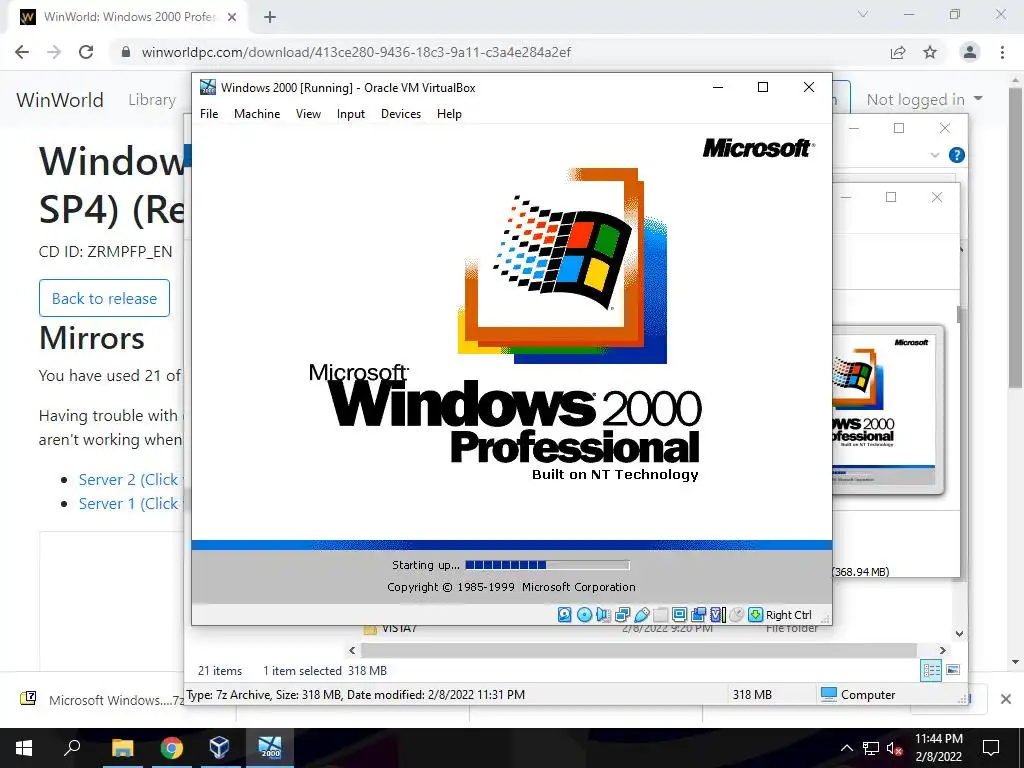Image resolution: width=1024 pixels, height=768 pixels.
Task: Close the WinWorld browser tab
Action: tap(232, 18)
